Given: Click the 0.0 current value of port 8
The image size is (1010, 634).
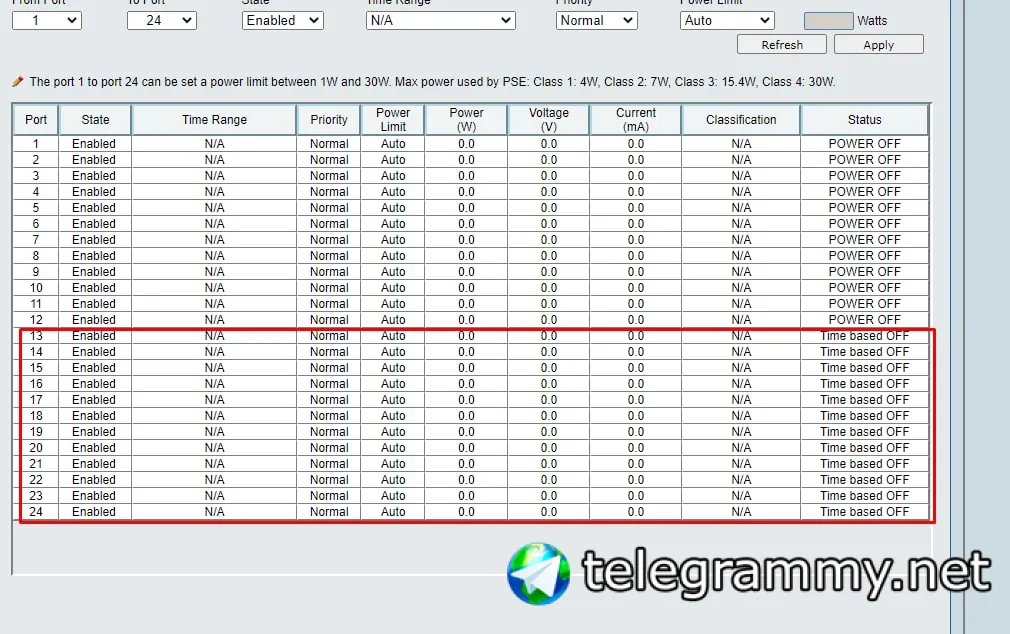Looking at the screenshot, I should click(x=636, y=256).
